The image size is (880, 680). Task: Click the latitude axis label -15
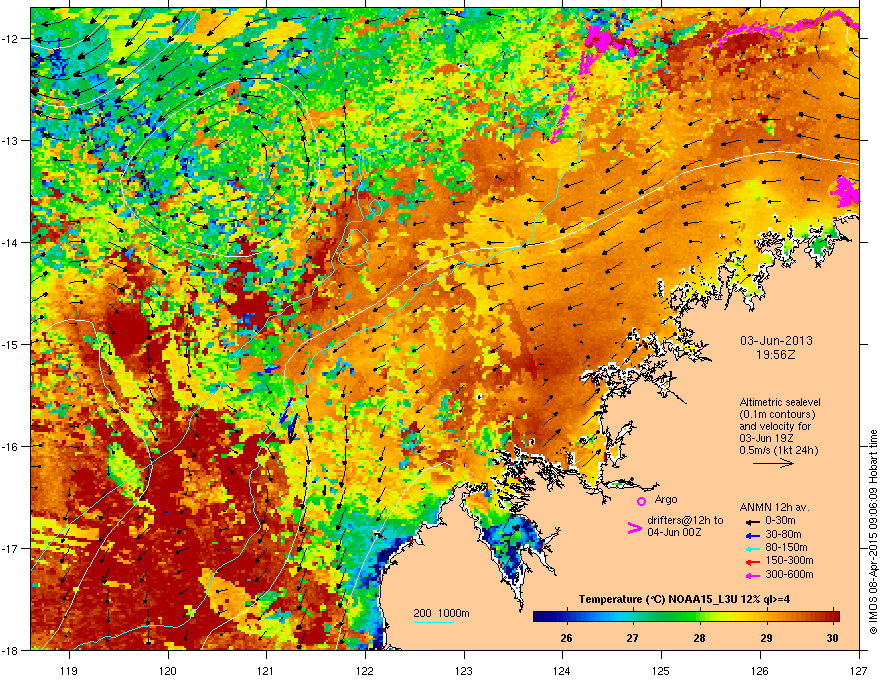(10, 344)
